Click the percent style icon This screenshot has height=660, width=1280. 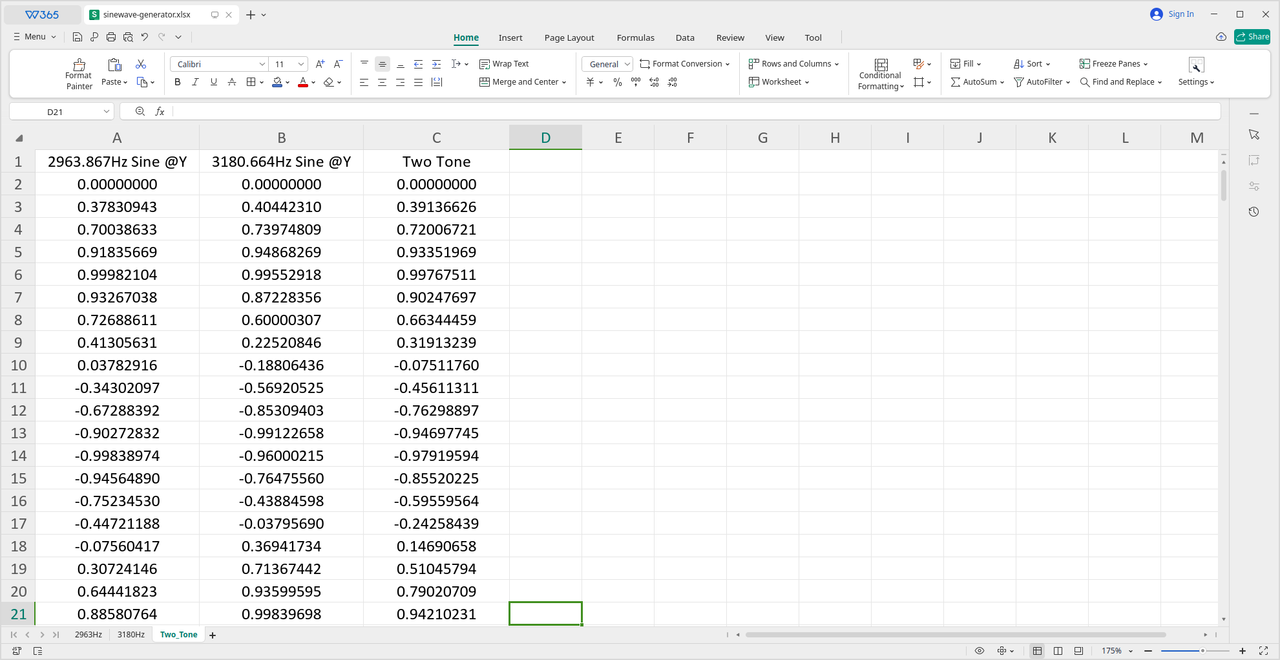click(617, 82)
